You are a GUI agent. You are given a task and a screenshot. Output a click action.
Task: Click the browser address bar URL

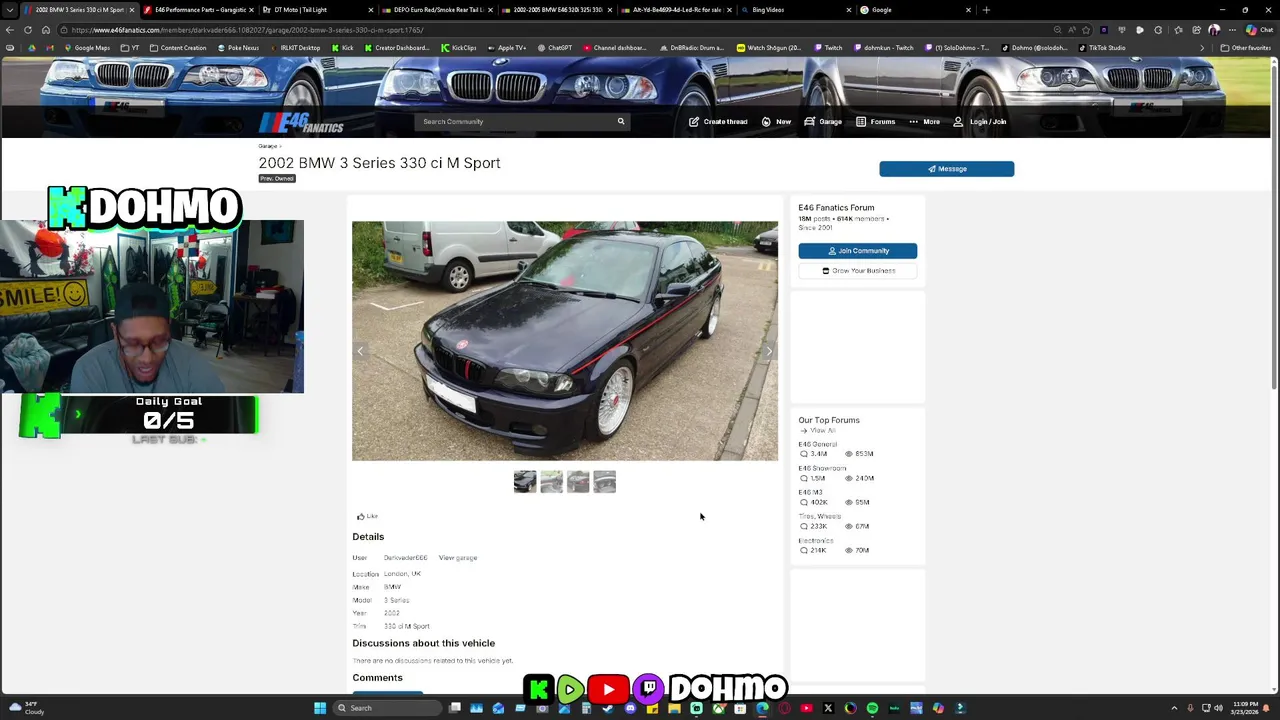pyautogui.click(x=248, y=30)
